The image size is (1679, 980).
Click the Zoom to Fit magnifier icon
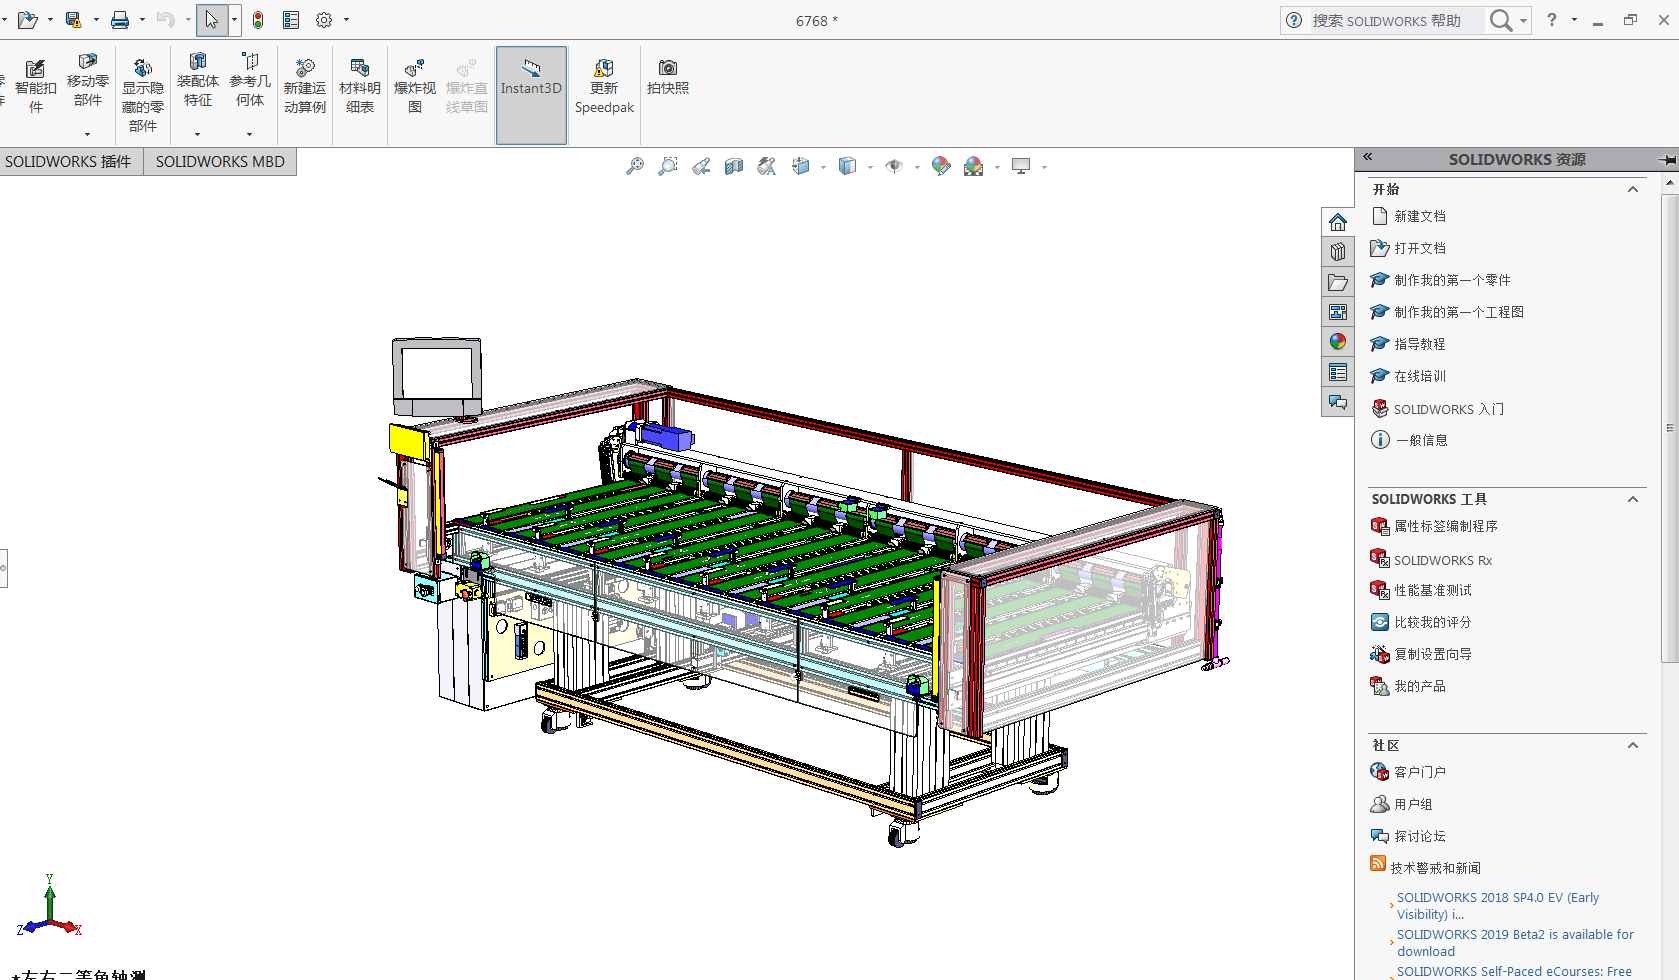[x=634, y=167]
